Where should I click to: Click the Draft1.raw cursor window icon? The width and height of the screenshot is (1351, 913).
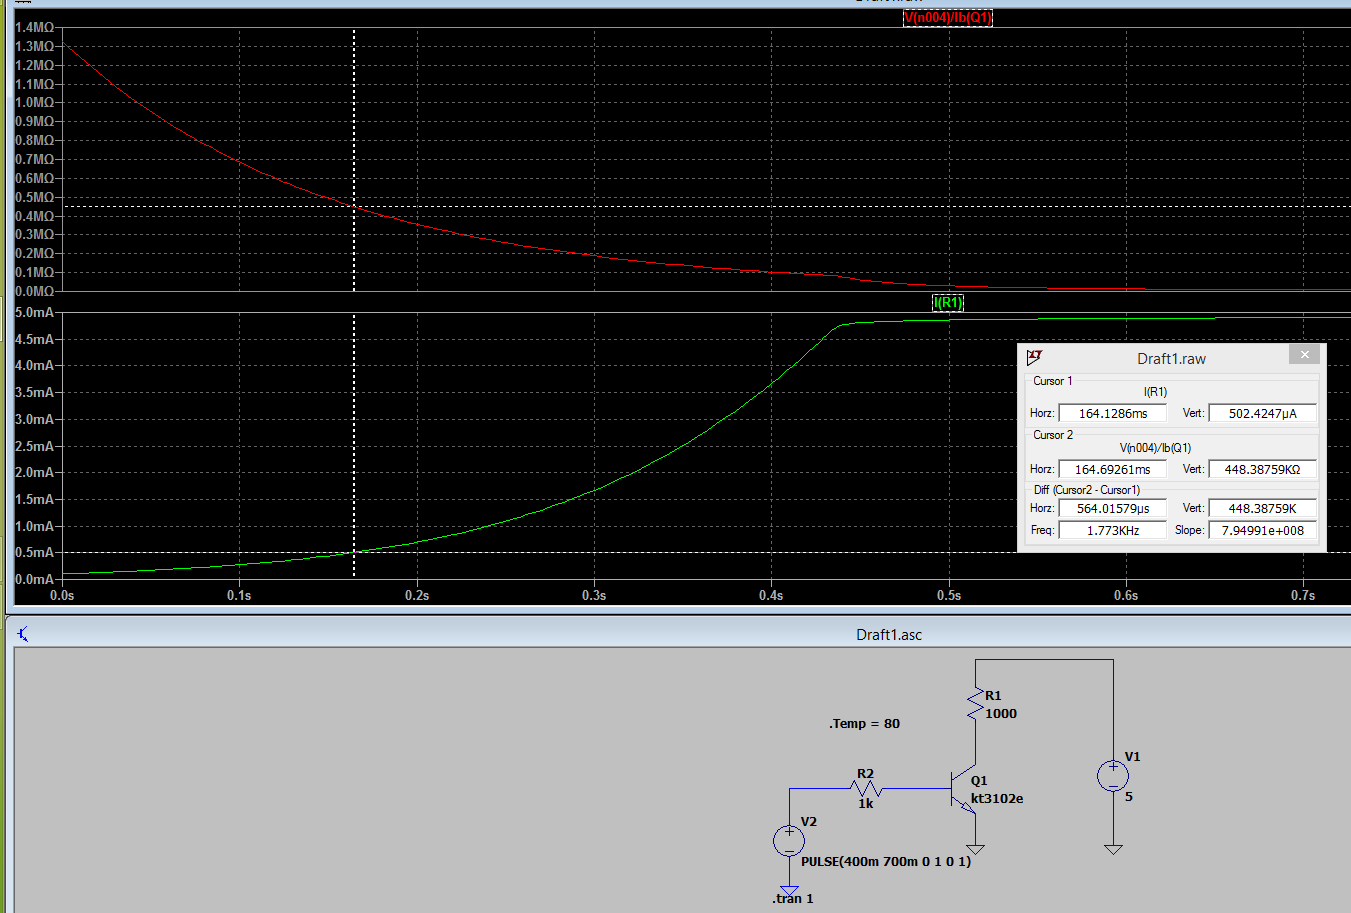[x=1035, y=356]
